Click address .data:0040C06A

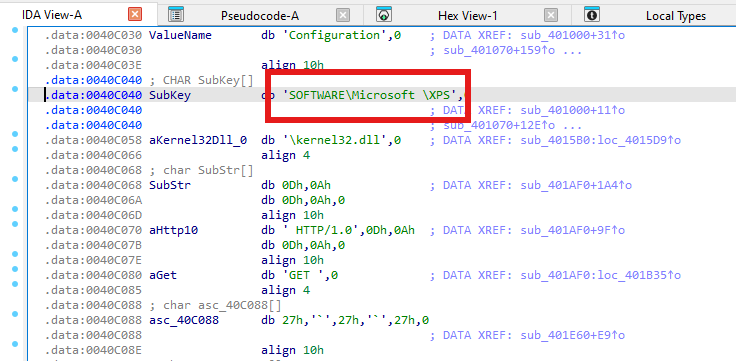93,200
